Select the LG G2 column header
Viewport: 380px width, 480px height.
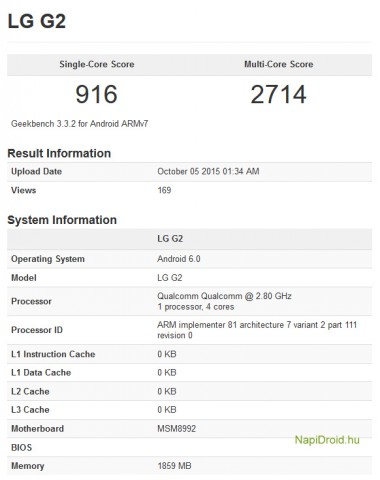[170, 239]
